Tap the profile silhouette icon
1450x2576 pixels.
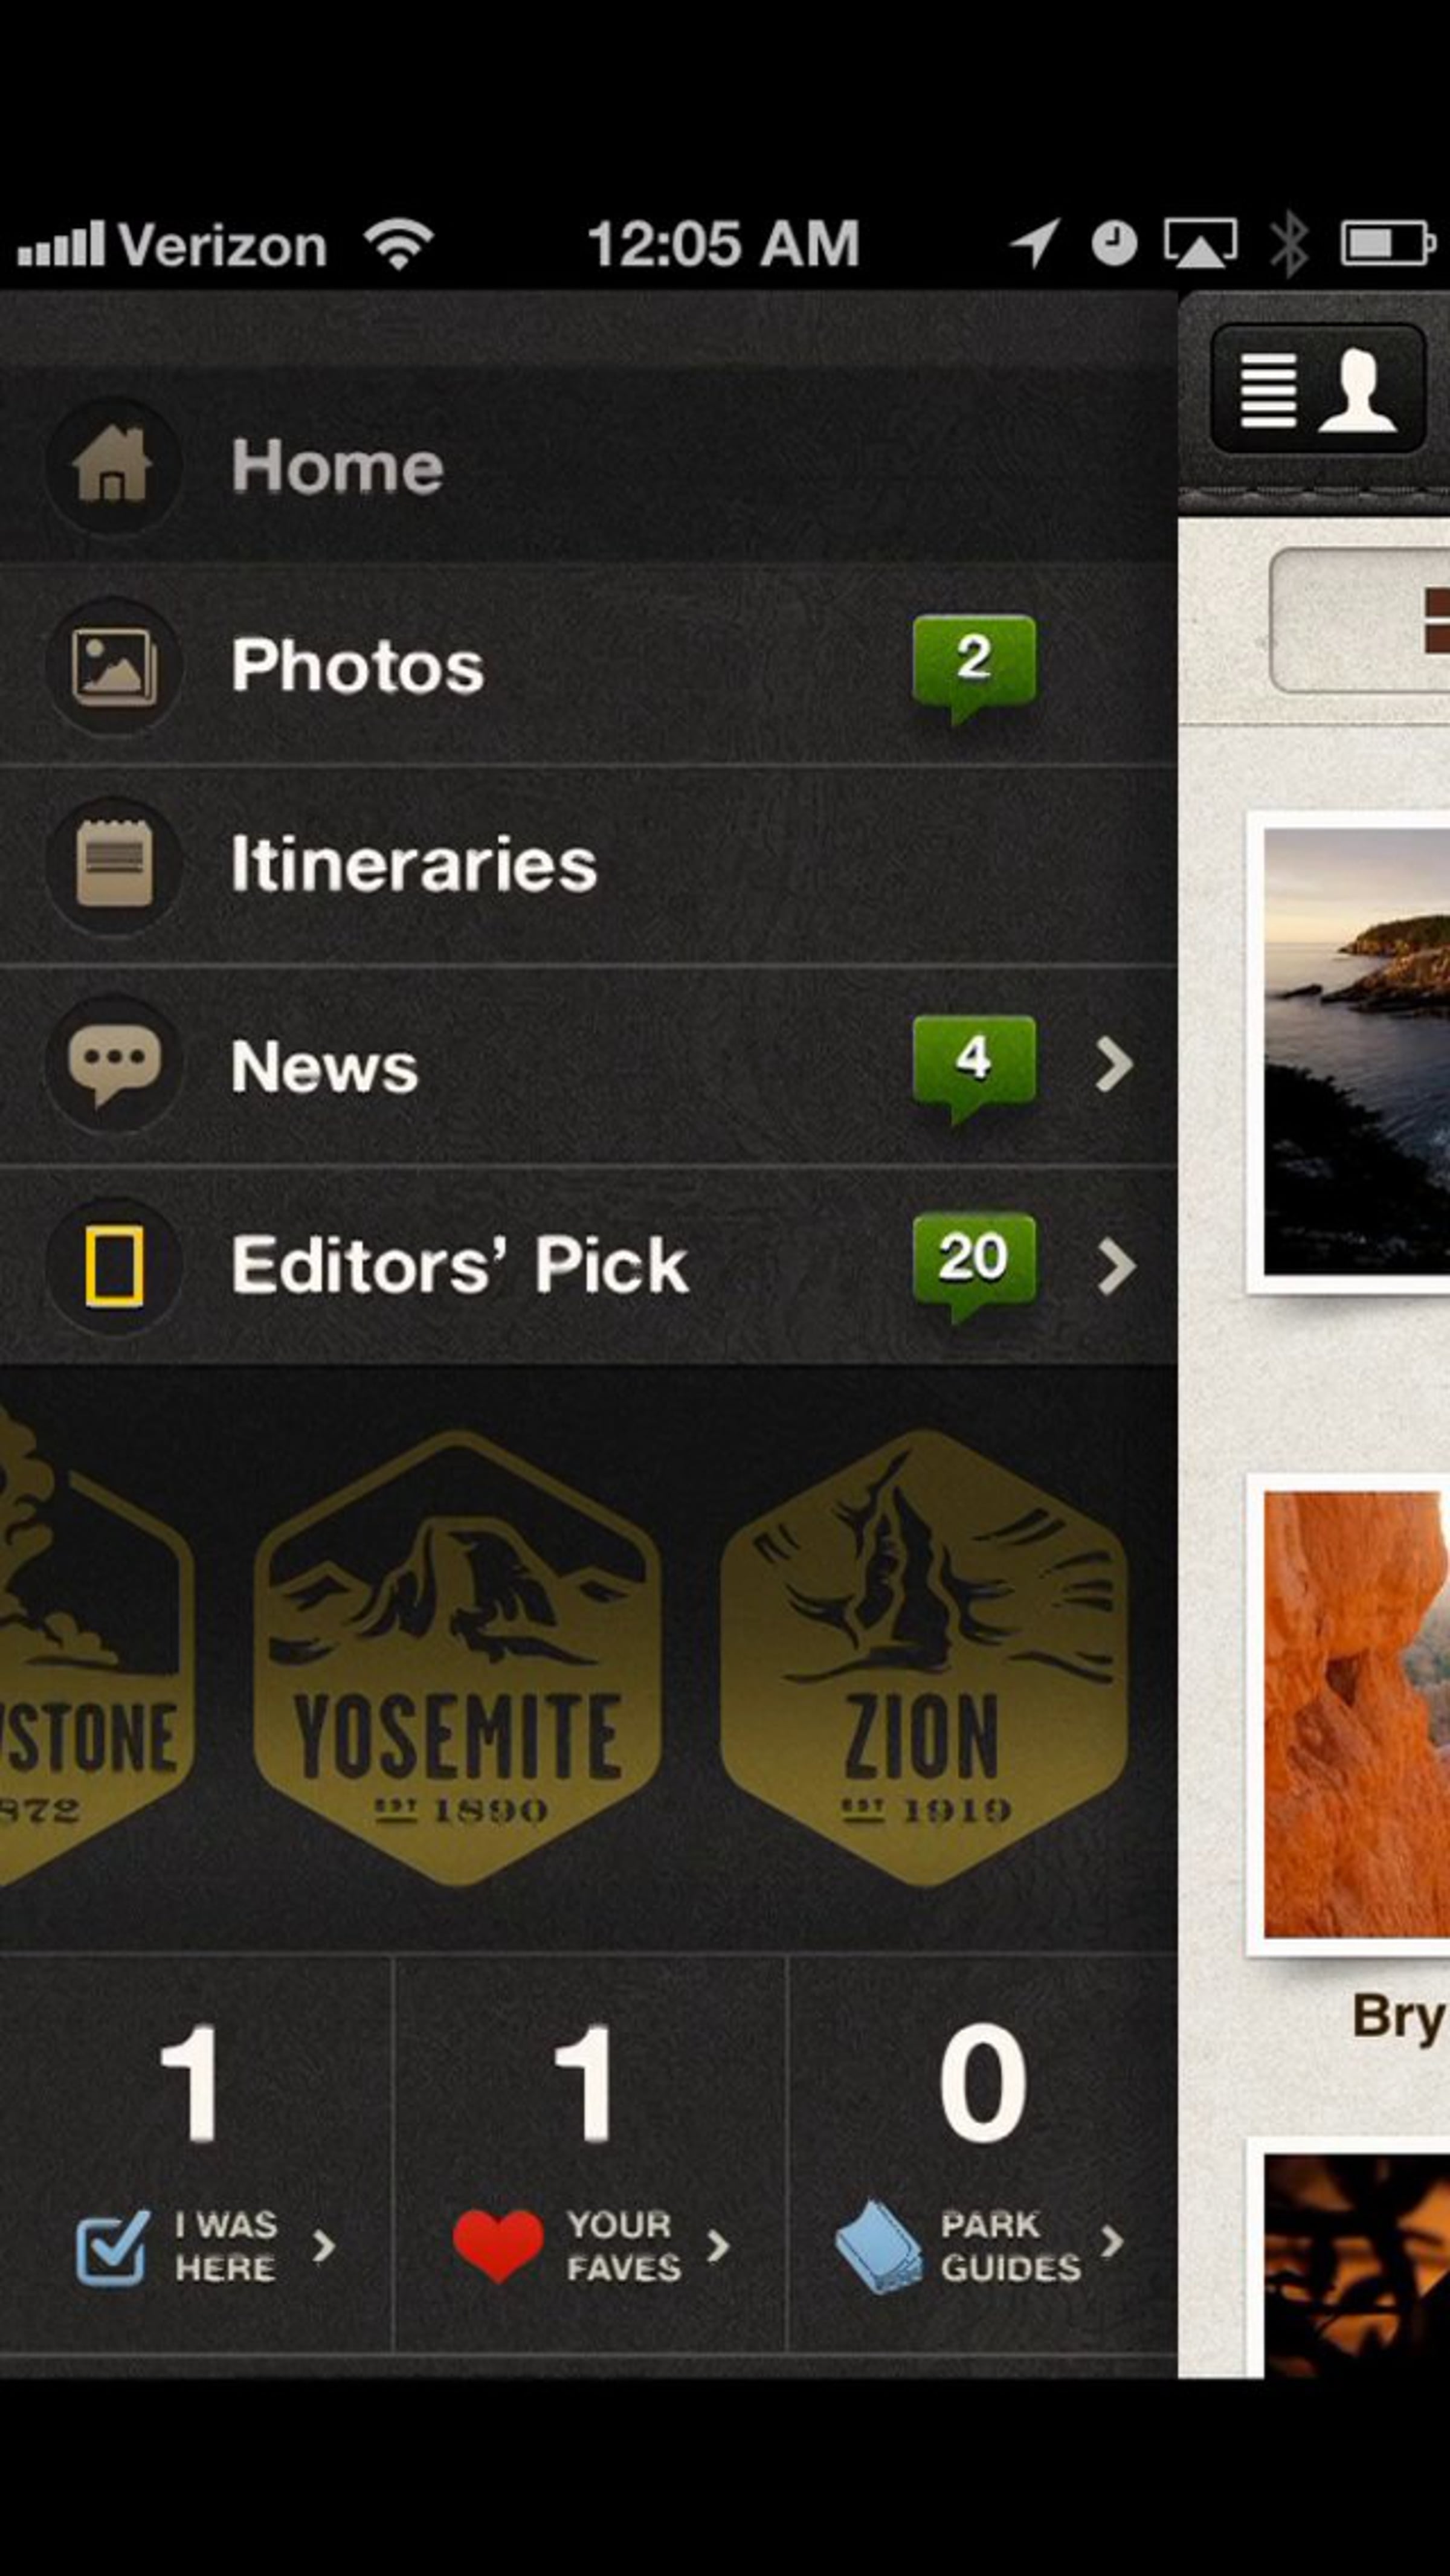[x=1358, y=391]
